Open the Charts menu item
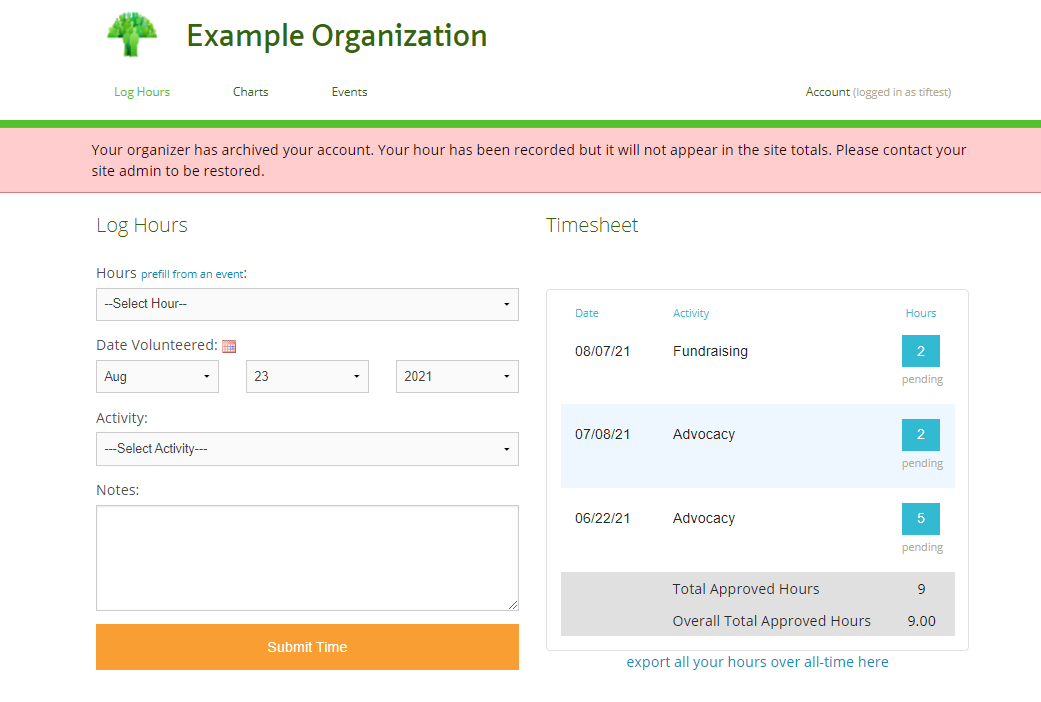Screen dimensions: 1041x702 (251, 92)
